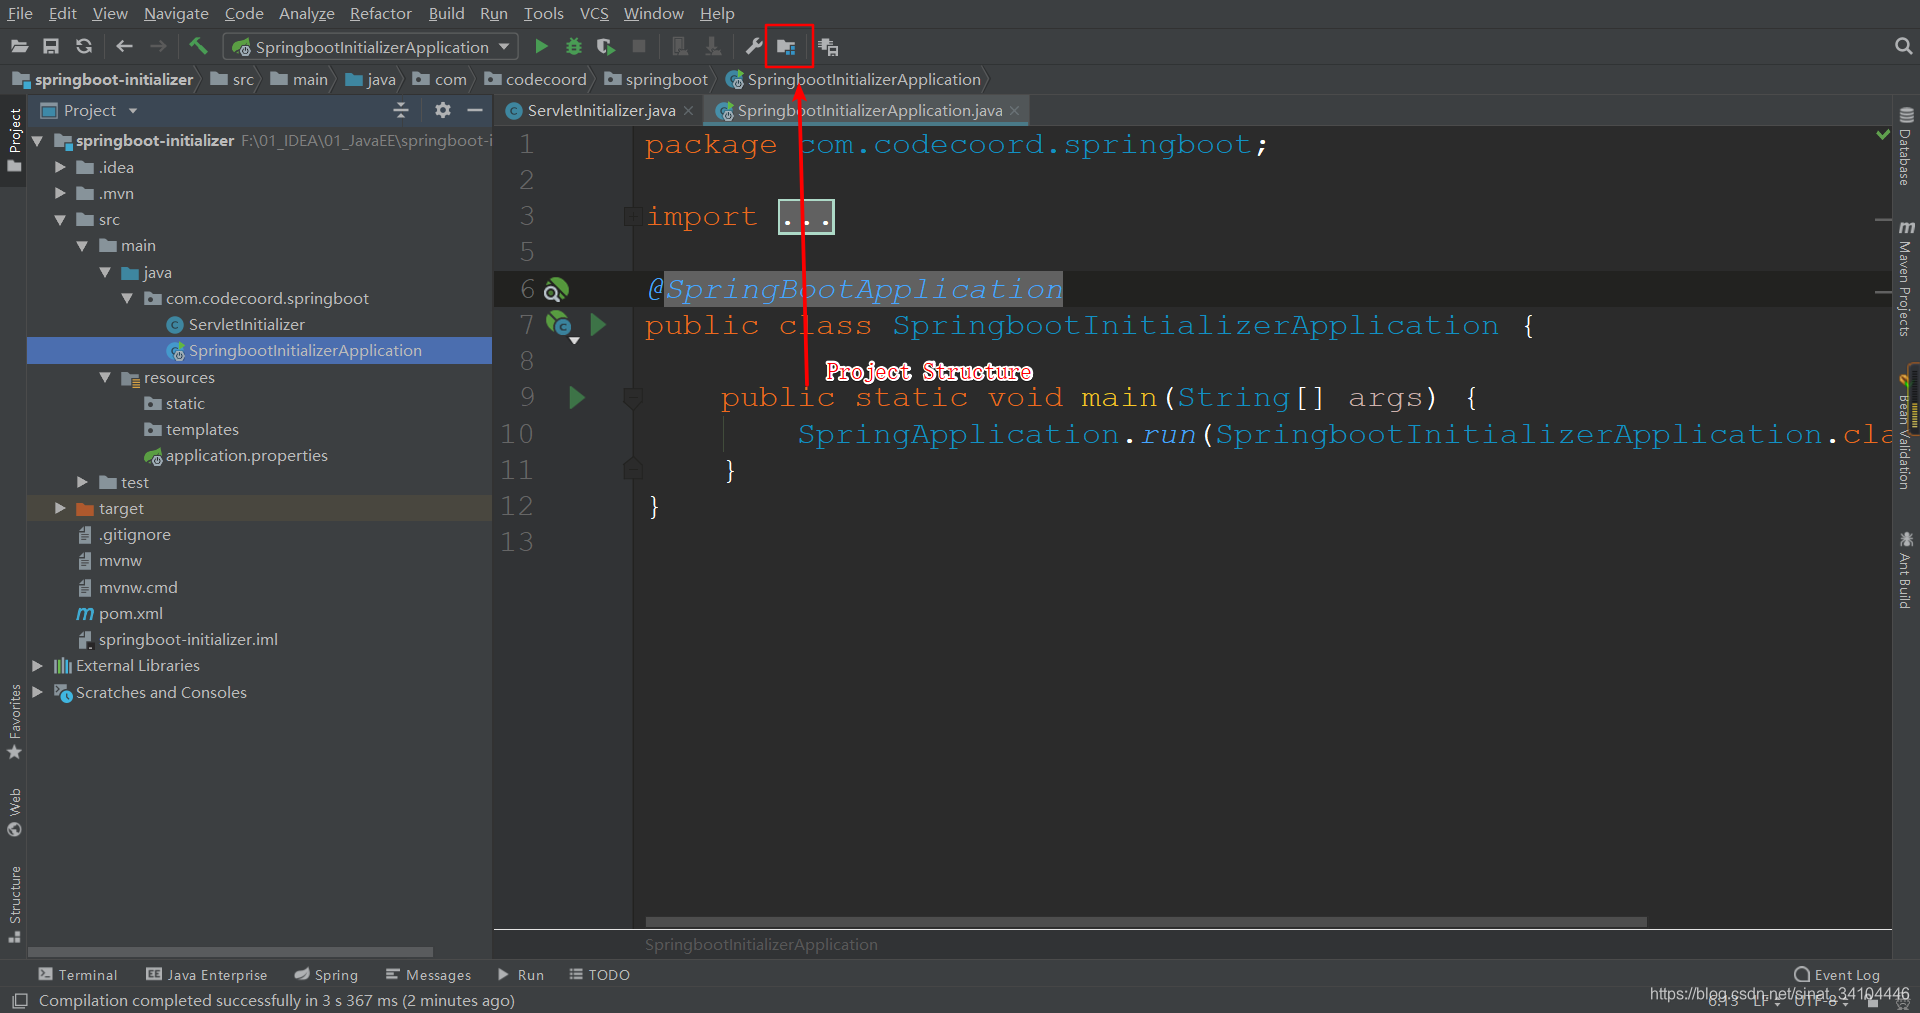Viewport: 1920px width, 1013px height.
Task: Expand the target folder
Action: (x=61, y=508)
